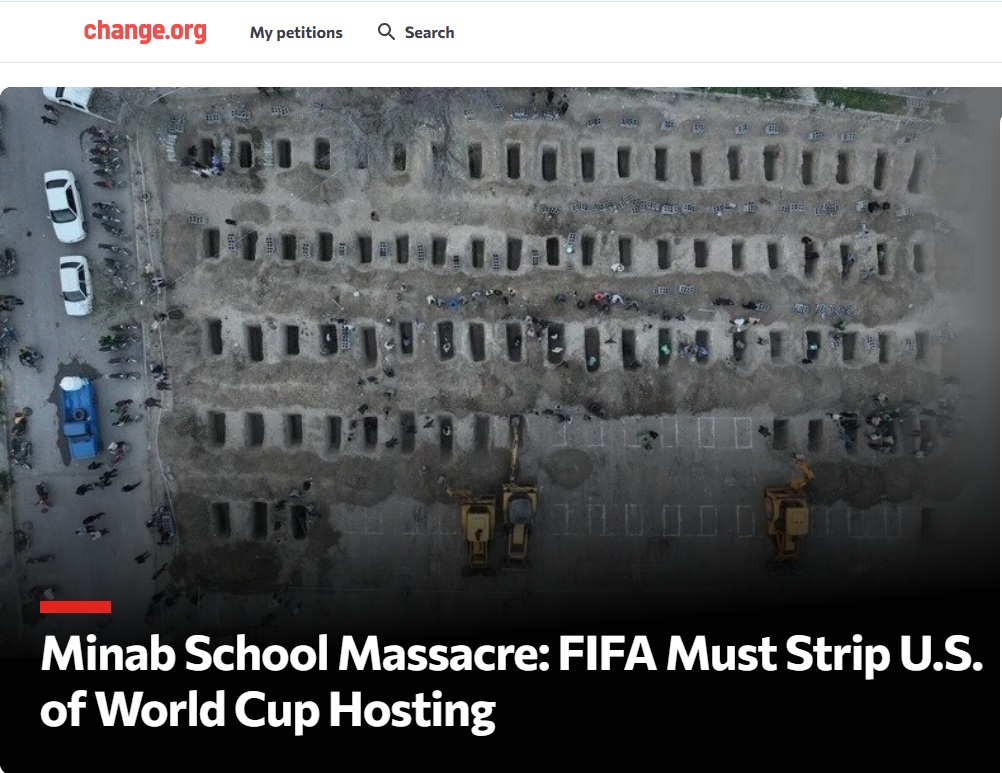Click the word 'Strip' in the petition title
This screenshot has height=773, width=1002.
[x=837, y=657]
